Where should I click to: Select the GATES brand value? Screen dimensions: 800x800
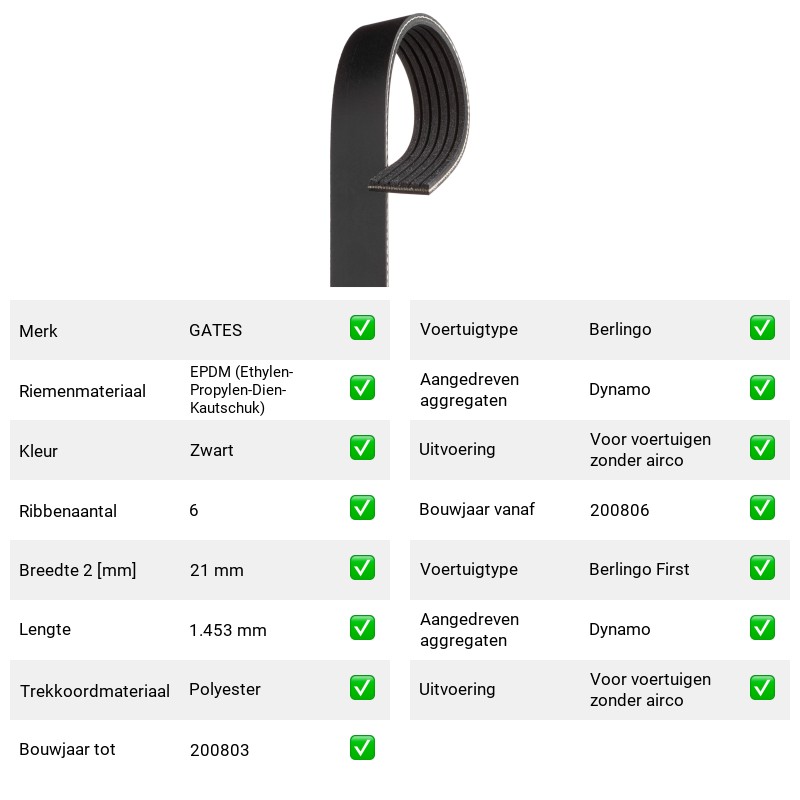pos(215,330)
